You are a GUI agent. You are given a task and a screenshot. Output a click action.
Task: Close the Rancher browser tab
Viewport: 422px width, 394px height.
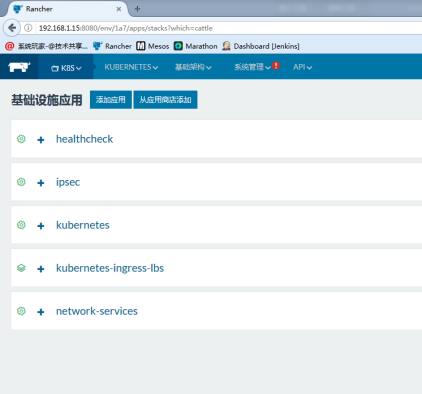tap(119, 9)
